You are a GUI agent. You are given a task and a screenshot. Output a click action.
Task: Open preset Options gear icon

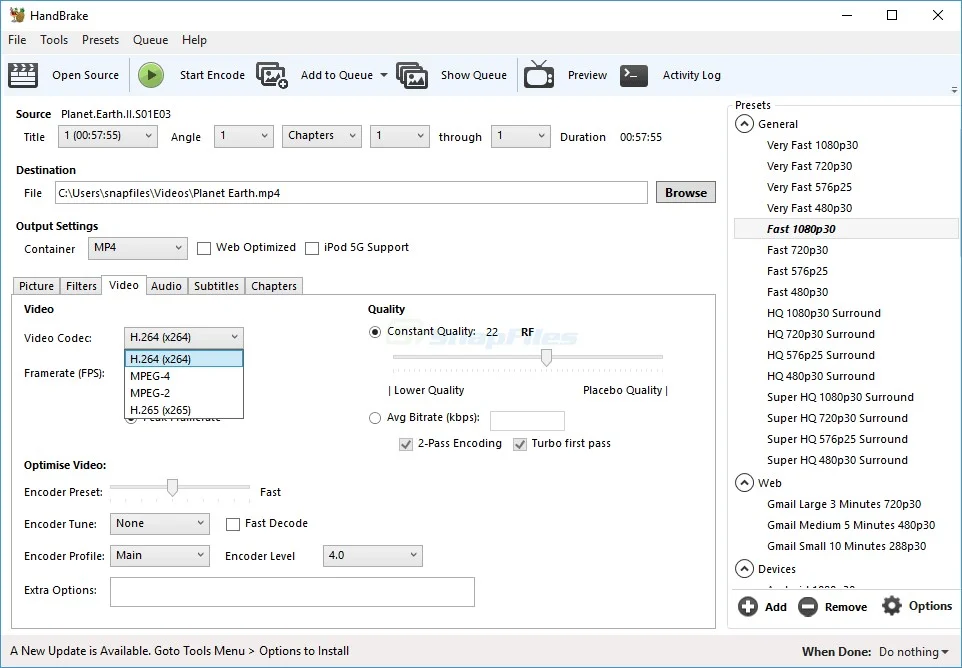coord(892,606)
